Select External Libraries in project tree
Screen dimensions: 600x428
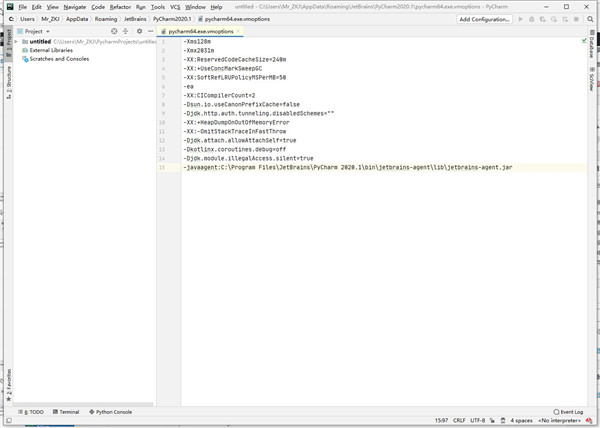pos(51,50)
